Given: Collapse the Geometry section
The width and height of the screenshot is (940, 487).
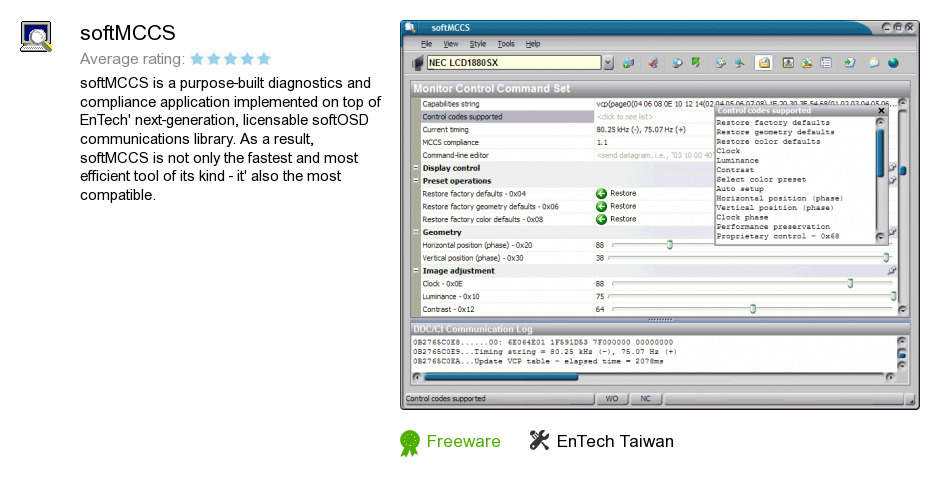Looking at the screenshot, I should click(x=415, y=232).
